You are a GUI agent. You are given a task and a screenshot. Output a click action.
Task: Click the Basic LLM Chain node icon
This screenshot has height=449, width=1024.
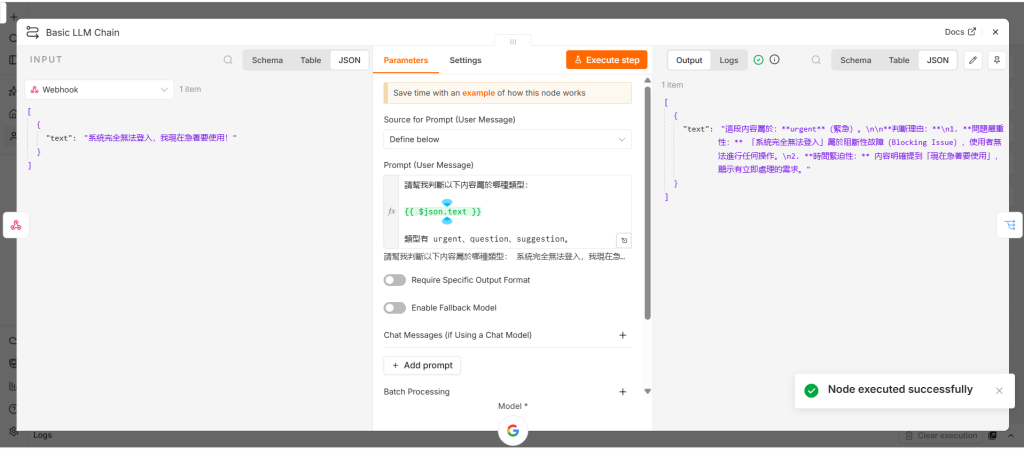coord(33,32)
